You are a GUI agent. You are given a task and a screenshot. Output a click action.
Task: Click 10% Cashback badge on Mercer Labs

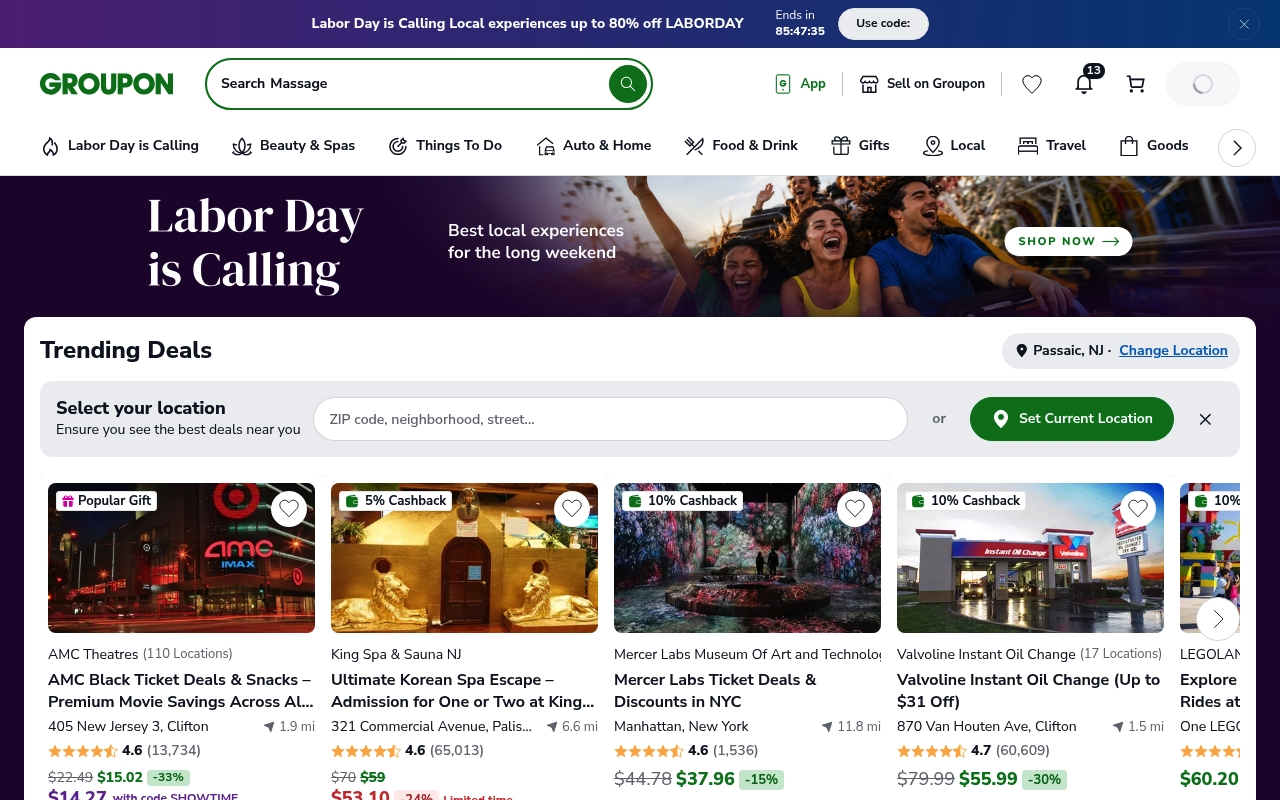[x=683, y=501]
